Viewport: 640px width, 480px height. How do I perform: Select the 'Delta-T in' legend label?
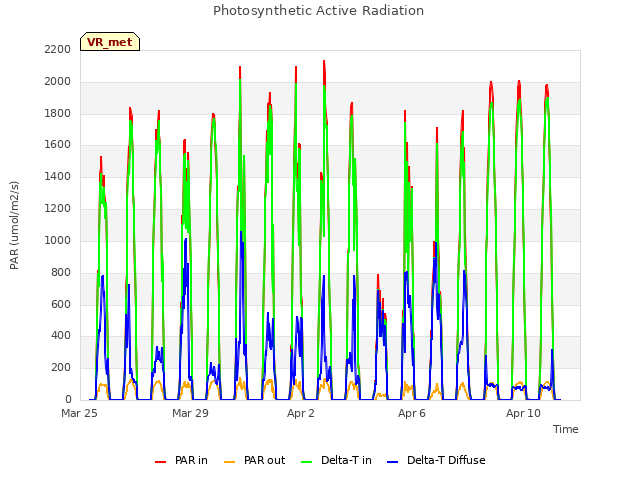pyautogui.click(x=346, y=460)
